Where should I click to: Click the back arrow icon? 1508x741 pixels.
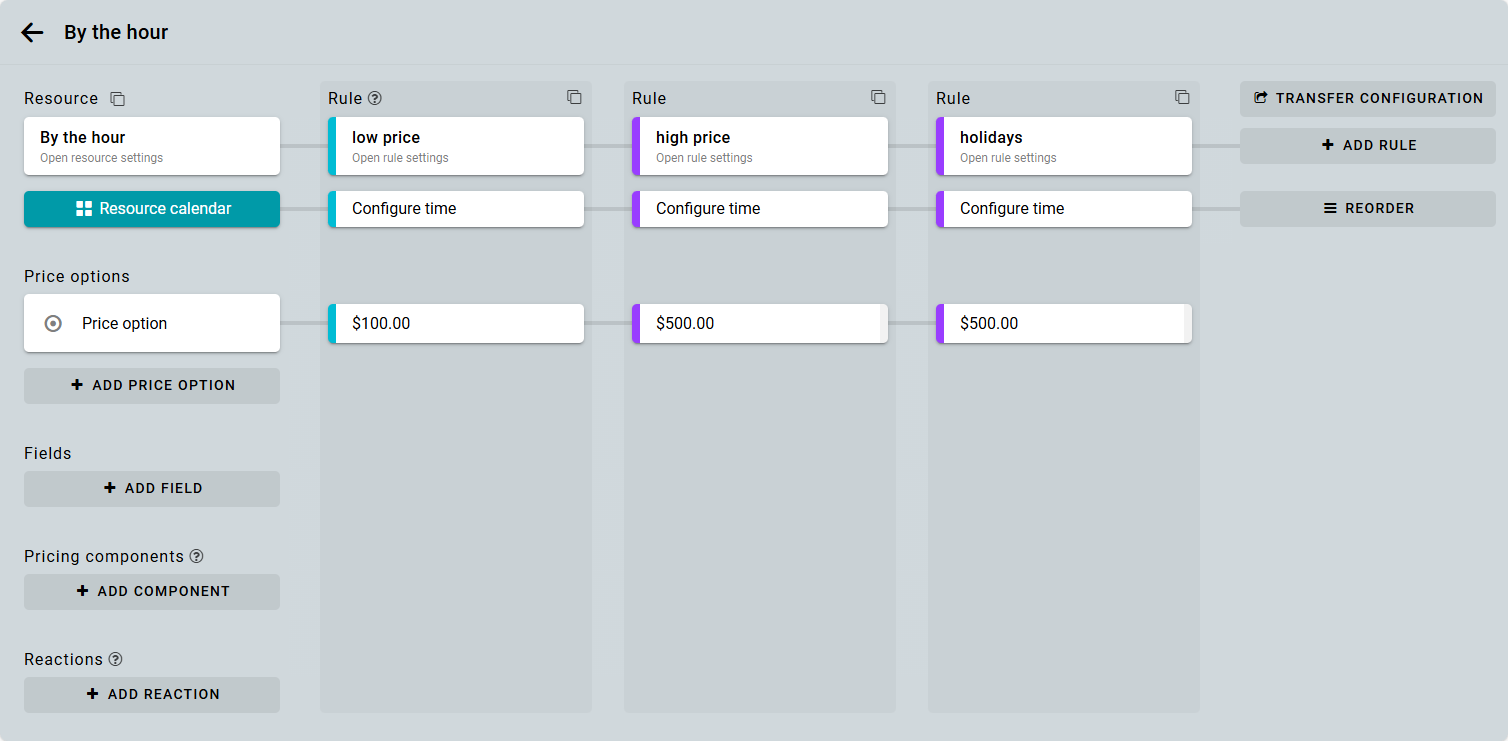click(x=32, y=32)
